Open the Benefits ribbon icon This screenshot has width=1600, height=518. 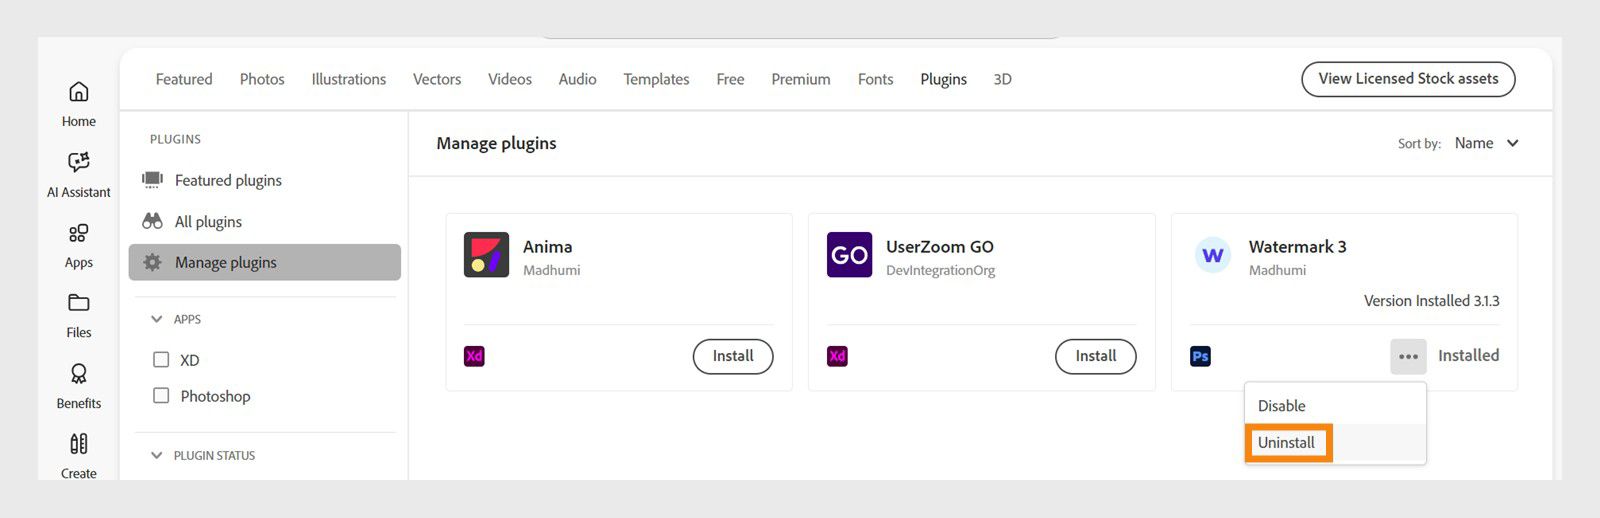pyautogui.click(x=79, y=374)
